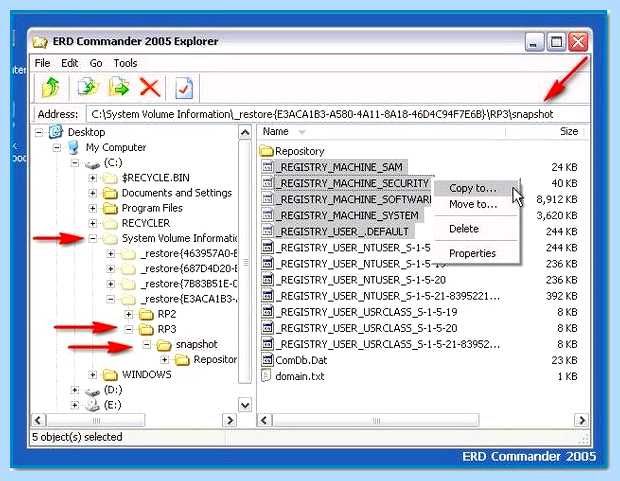The image size is (620, 481).
Task: Select Repository subfolder in tree
Action: pyautogui.click(x=215, y=360)
